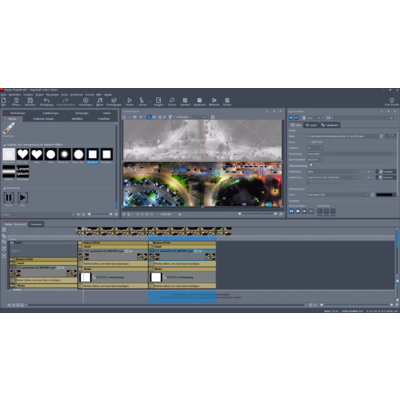Switch to the Storyboard timeline tab
Viewport: 400px width, 400px height.
36,224
